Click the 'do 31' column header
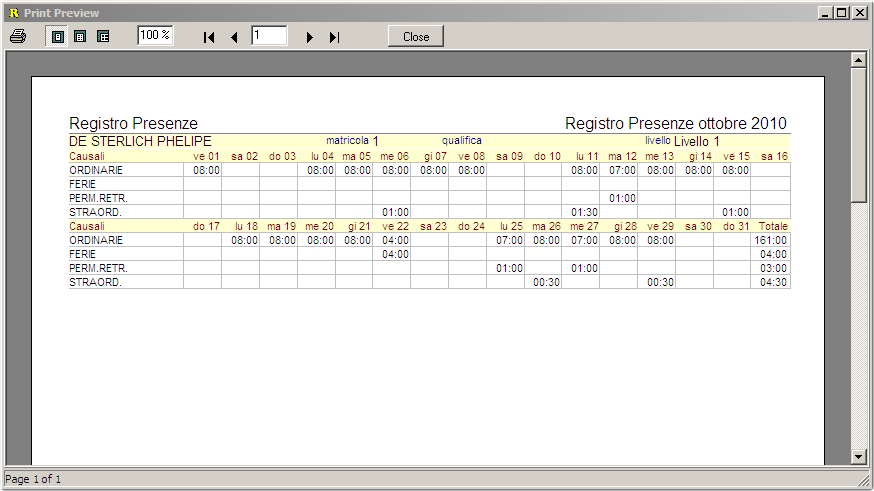The width and height of the screenshot is (874, 491). coord(736,226)
